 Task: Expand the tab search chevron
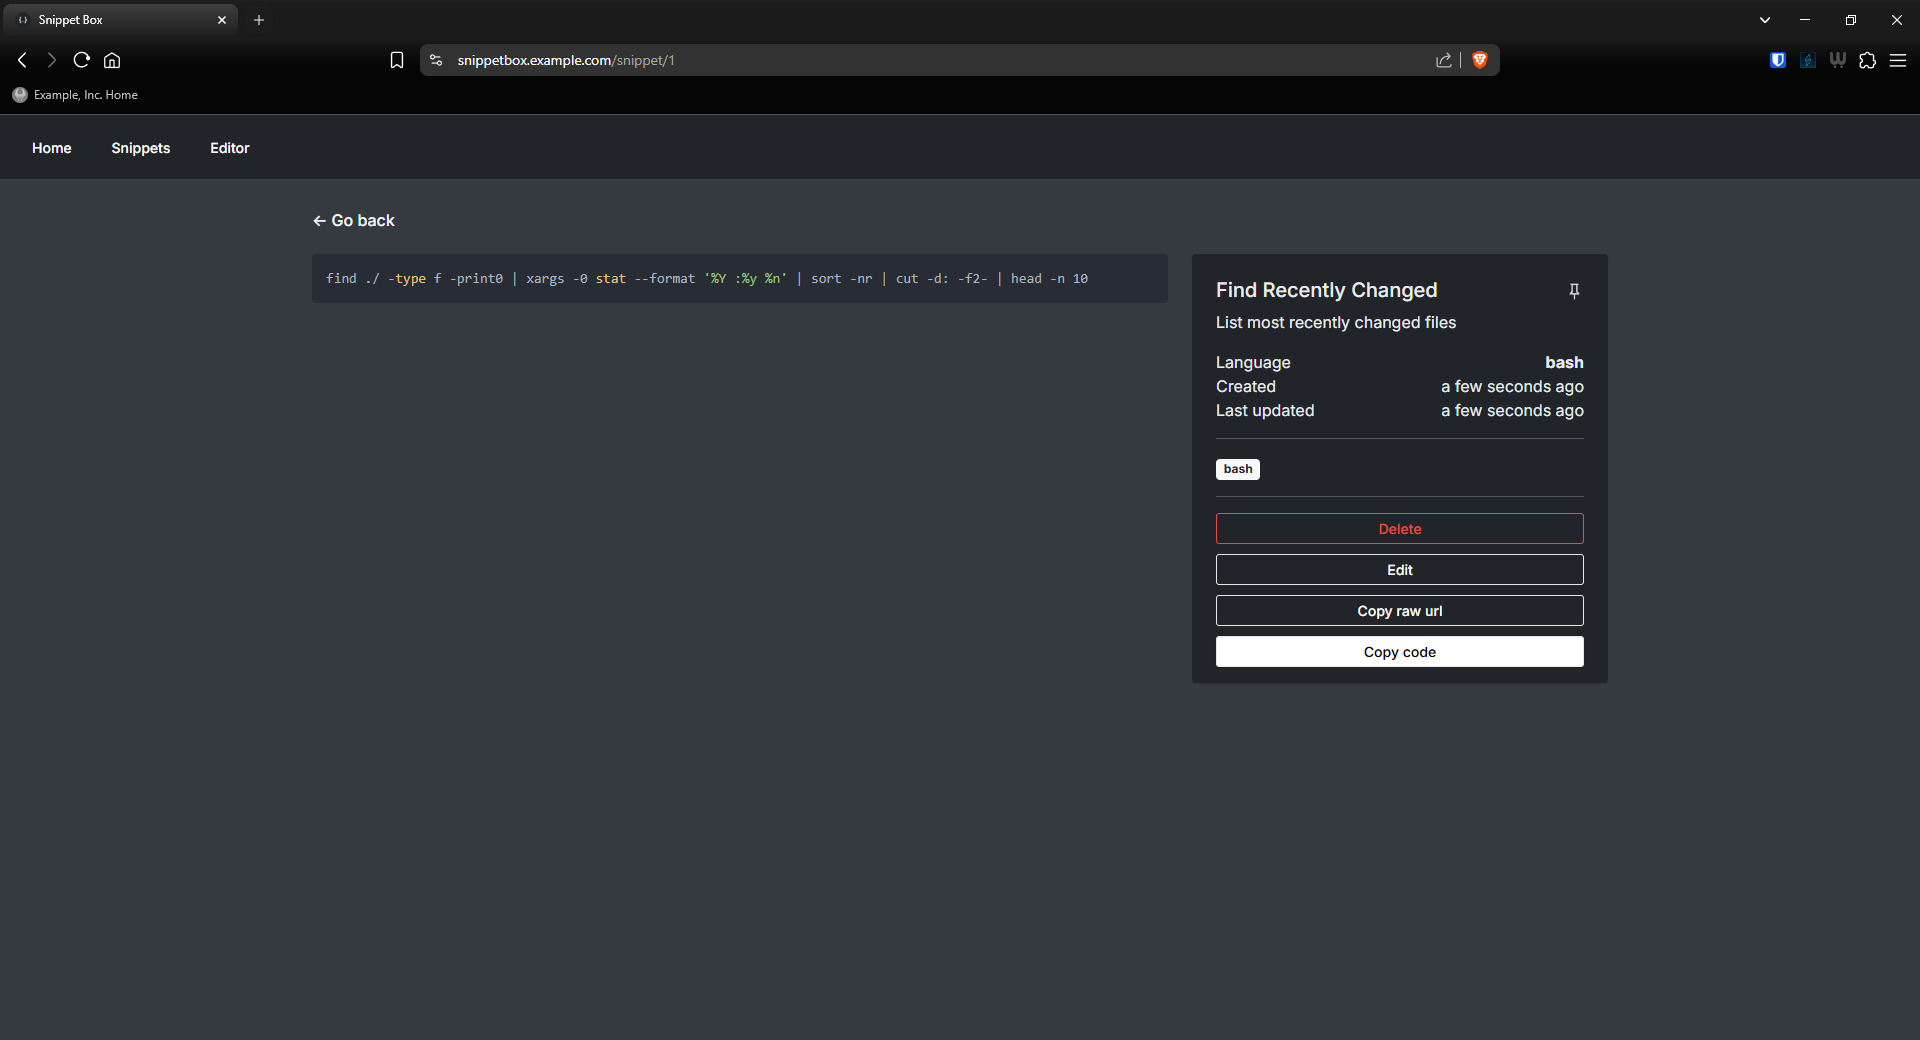1764,20
